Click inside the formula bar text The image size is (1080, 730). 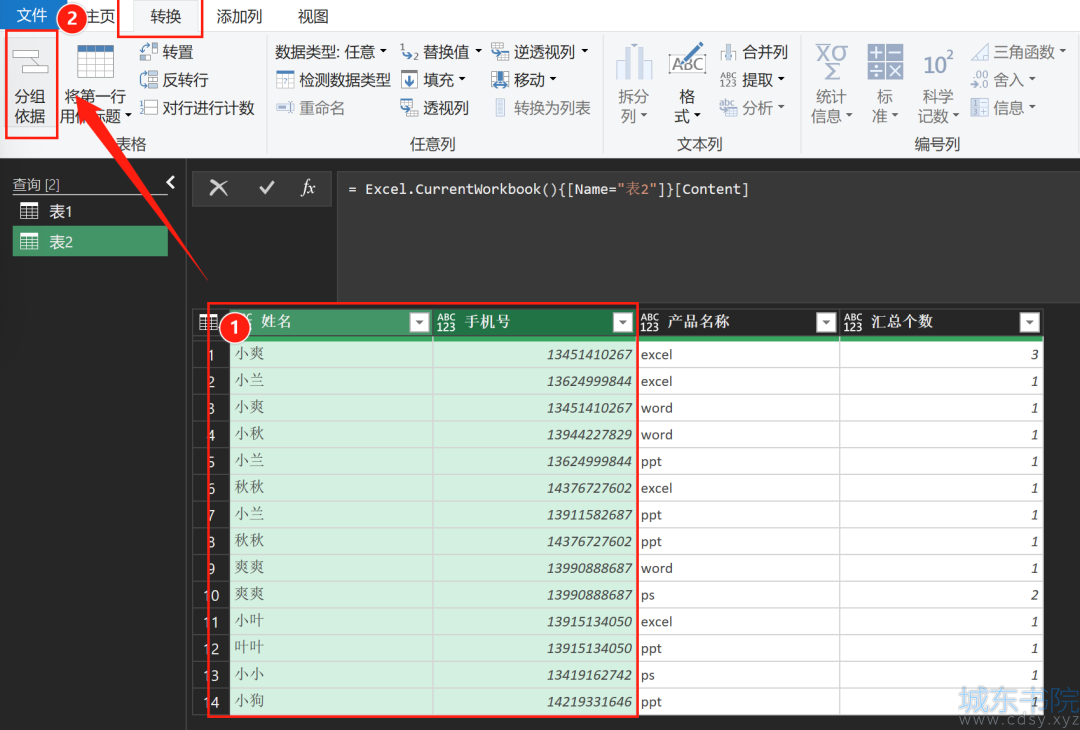[x=548, y=189]
